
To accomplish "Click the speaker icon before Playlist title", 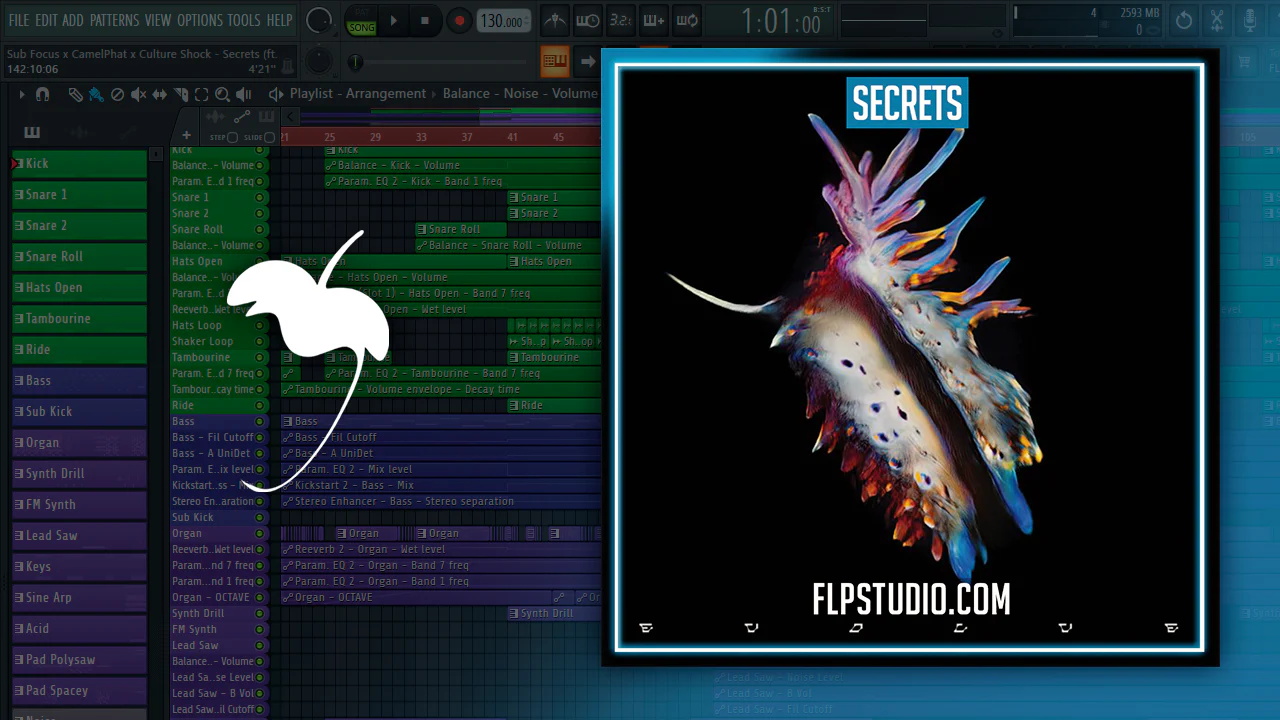I will (276, 94).
